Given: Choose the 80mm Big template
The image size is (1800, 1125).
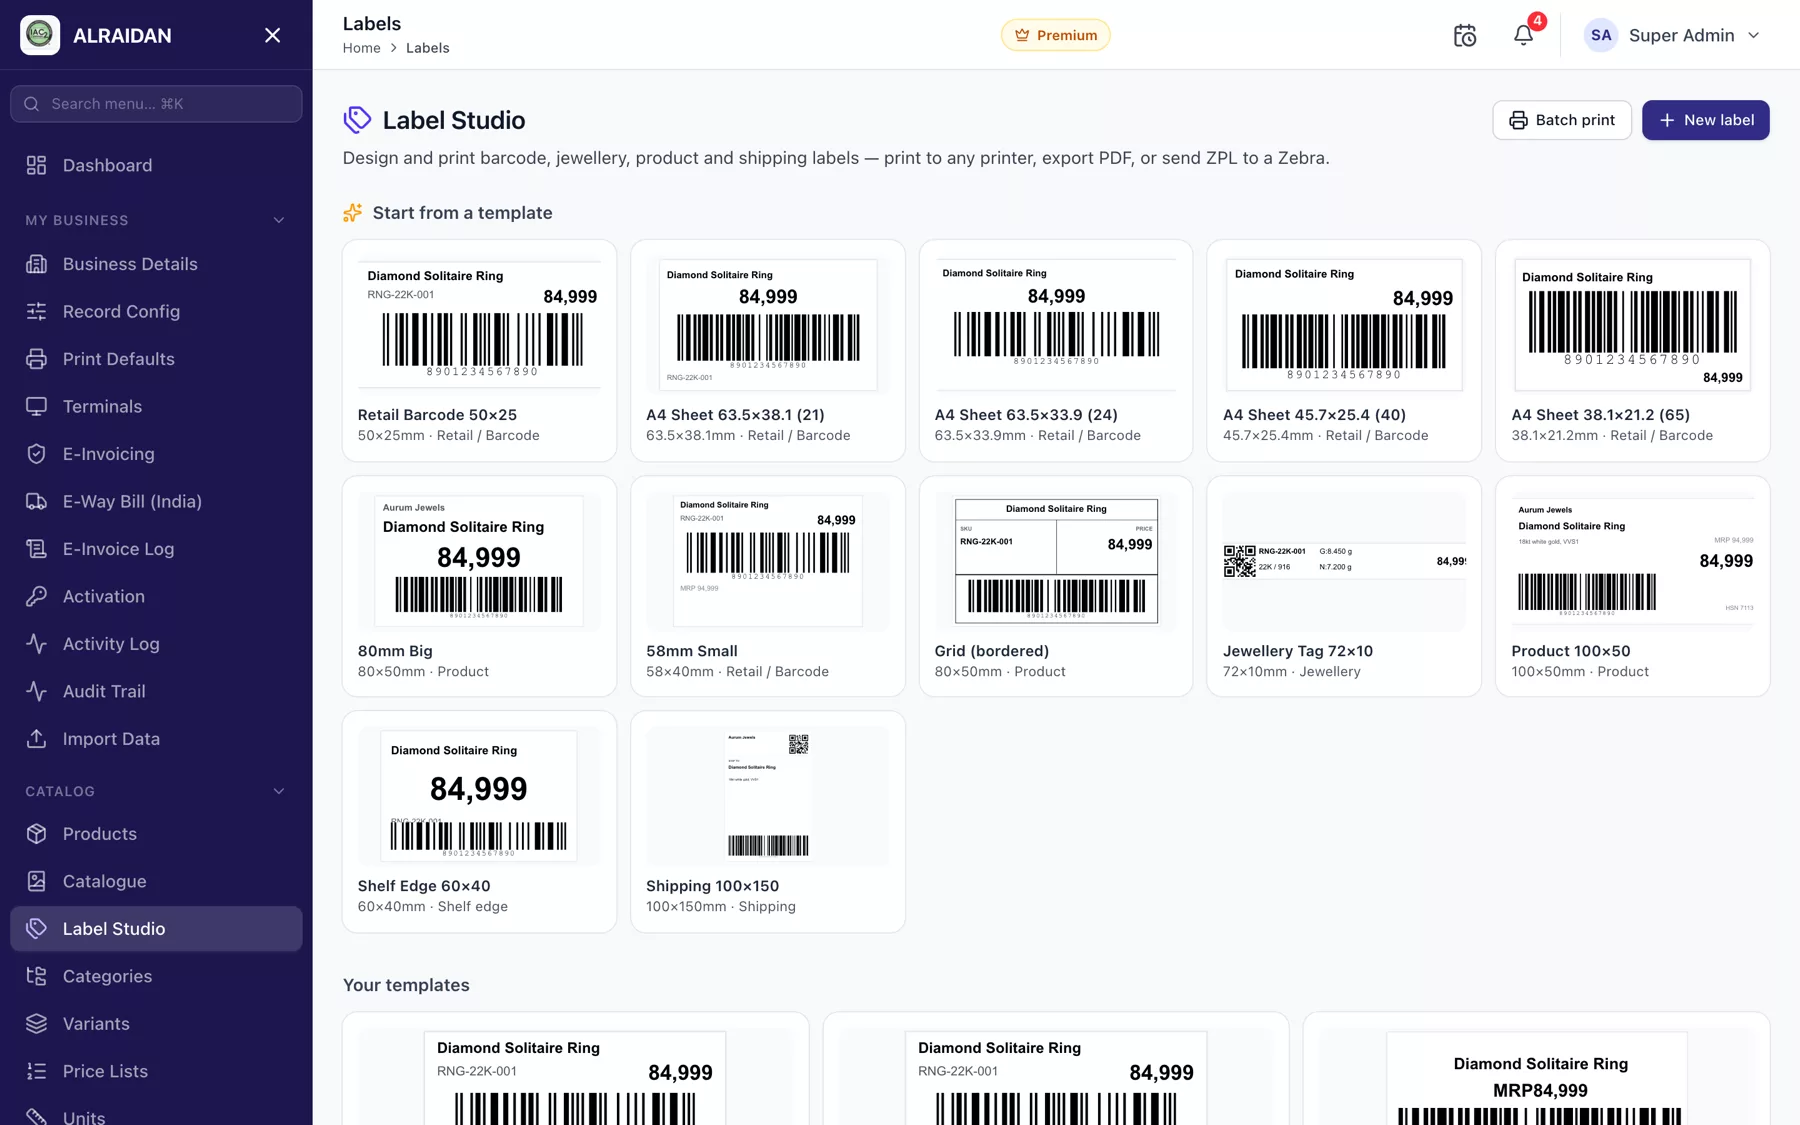Looking at the screenshot, I should (x=479, y=586).
